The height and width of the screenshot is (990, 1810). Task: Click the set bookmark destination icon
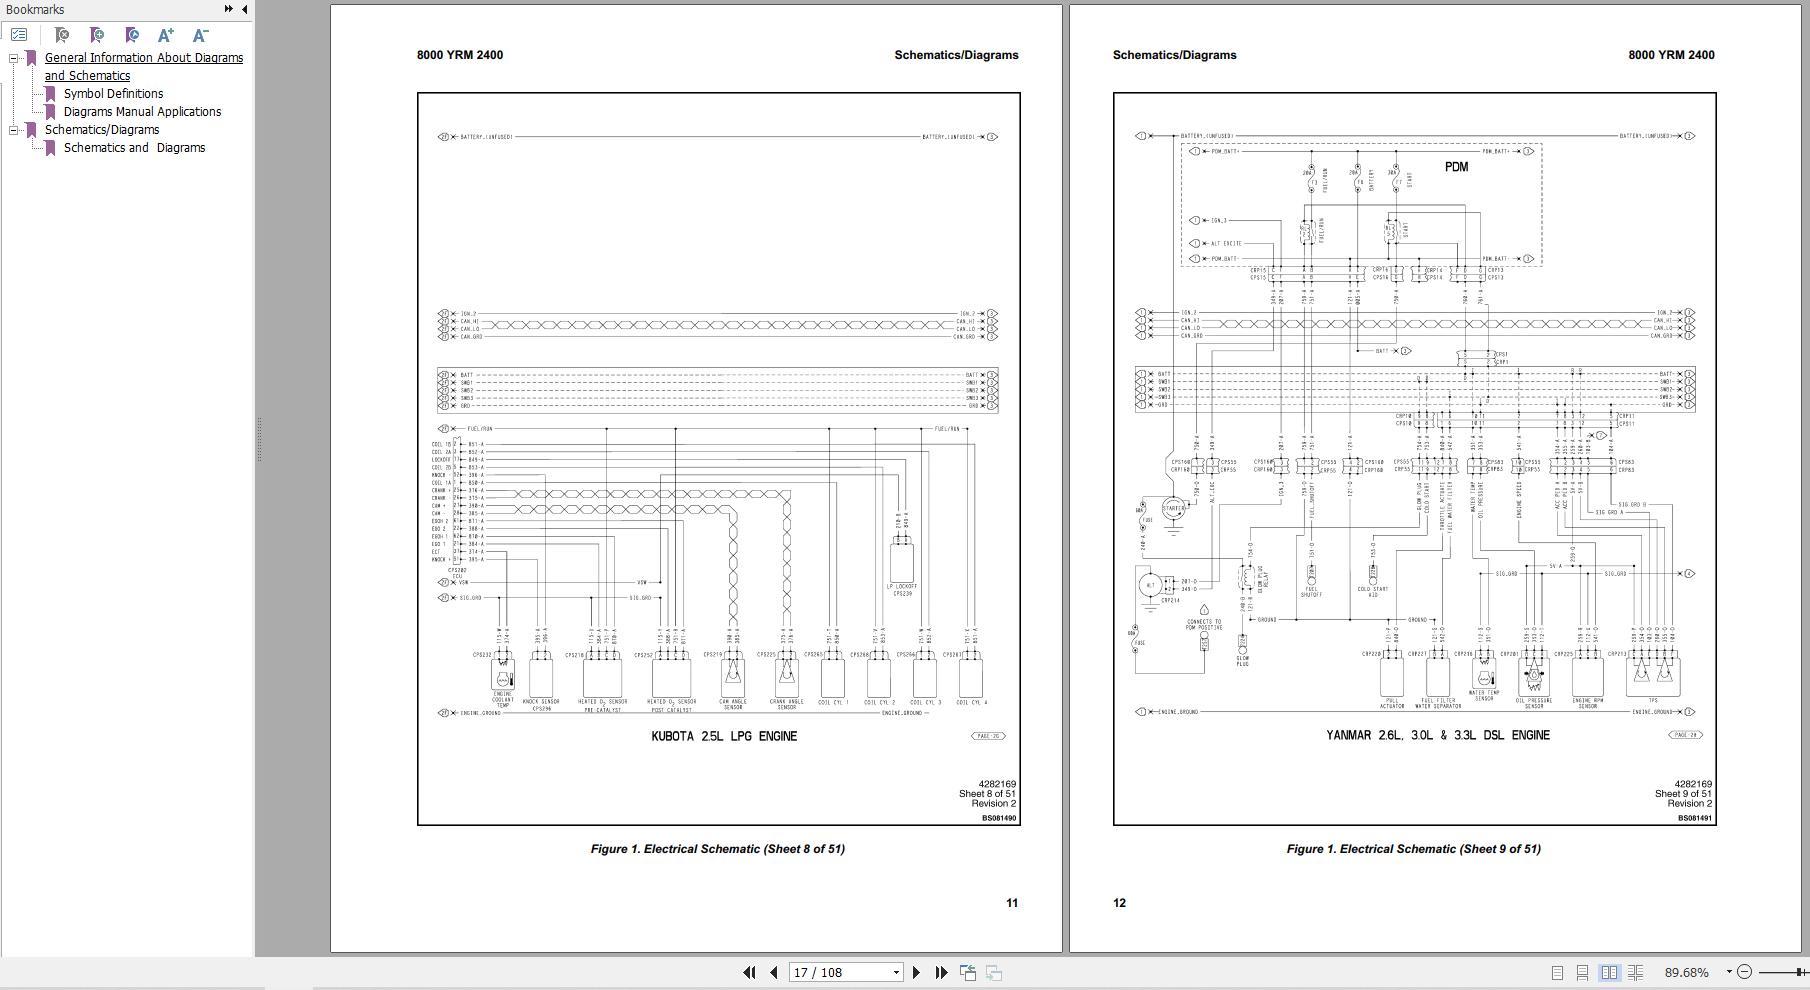tap(131, 35)
